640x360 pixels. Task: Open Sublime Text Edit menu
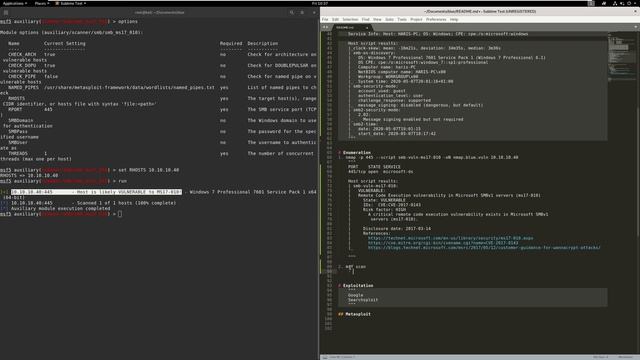pyautogui.click(x=335, y=19)
